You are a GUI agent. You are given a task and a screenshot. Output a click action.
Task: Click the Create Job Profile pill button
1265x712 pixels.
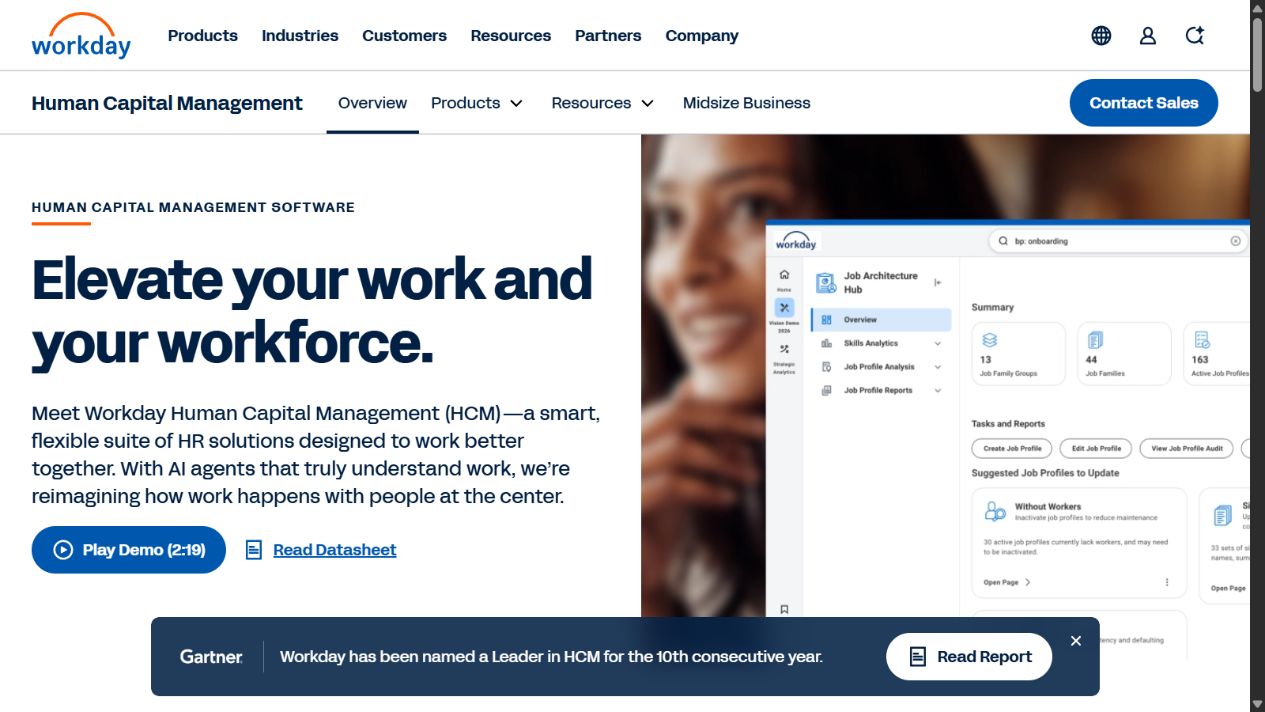(1012, 449)
